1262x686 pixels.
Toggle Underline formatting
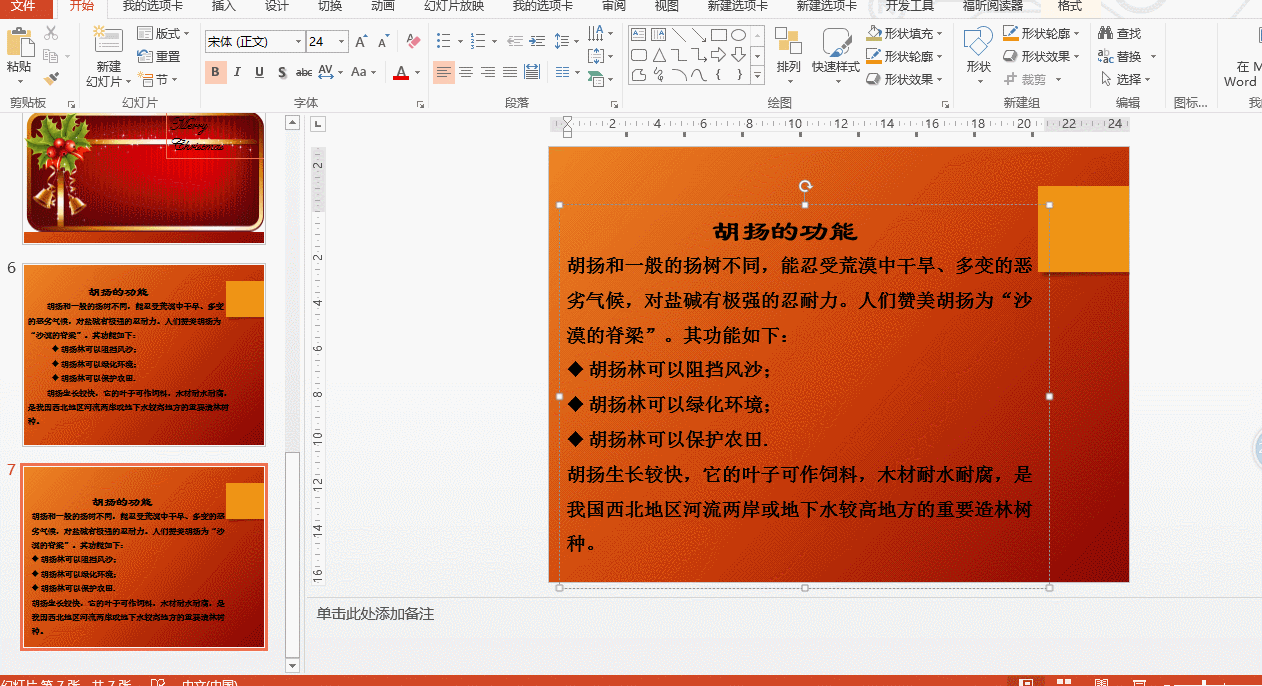point(259,72)
